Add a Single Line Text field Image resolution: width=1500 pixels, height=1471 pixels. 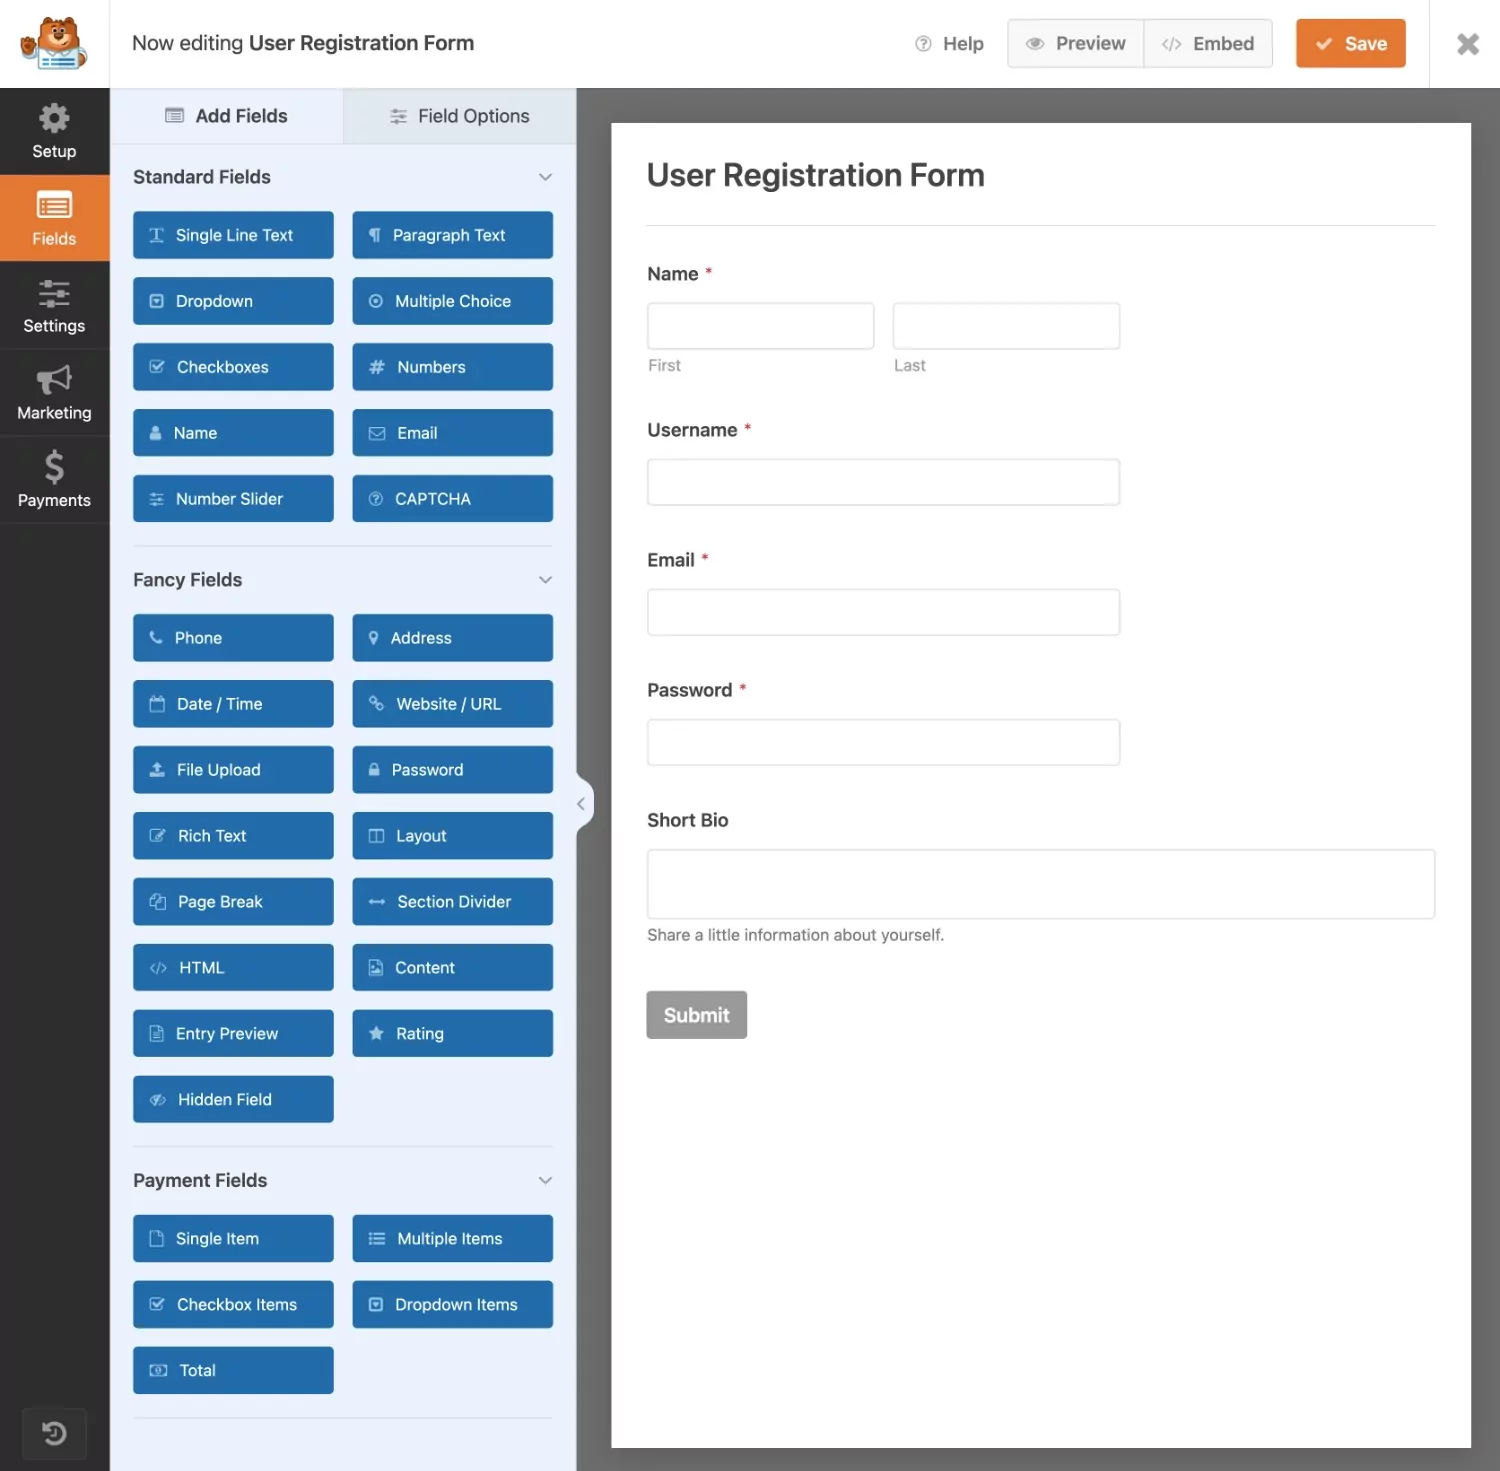click(233, 235)
